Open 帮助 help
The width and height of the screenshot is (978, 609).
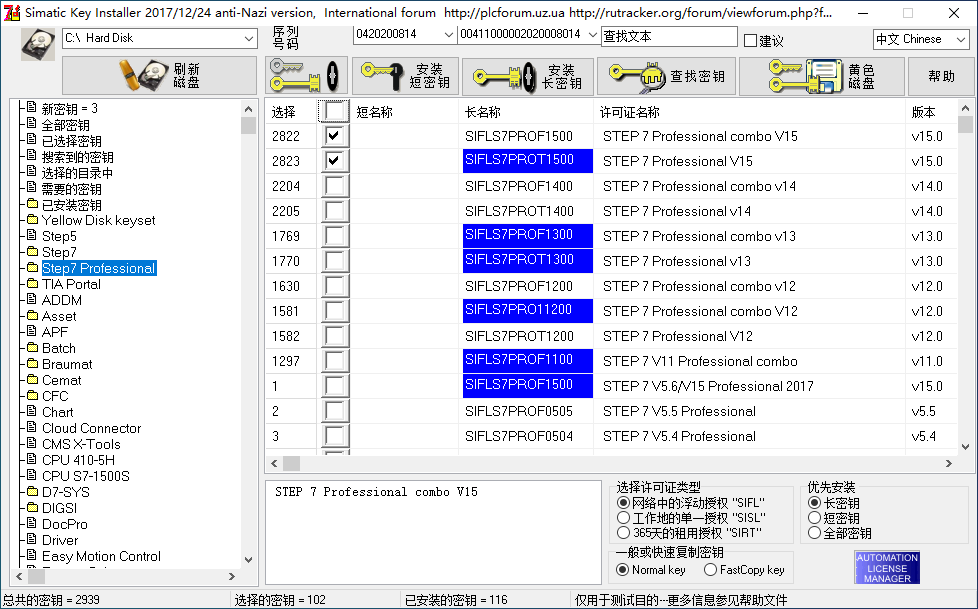941,76
